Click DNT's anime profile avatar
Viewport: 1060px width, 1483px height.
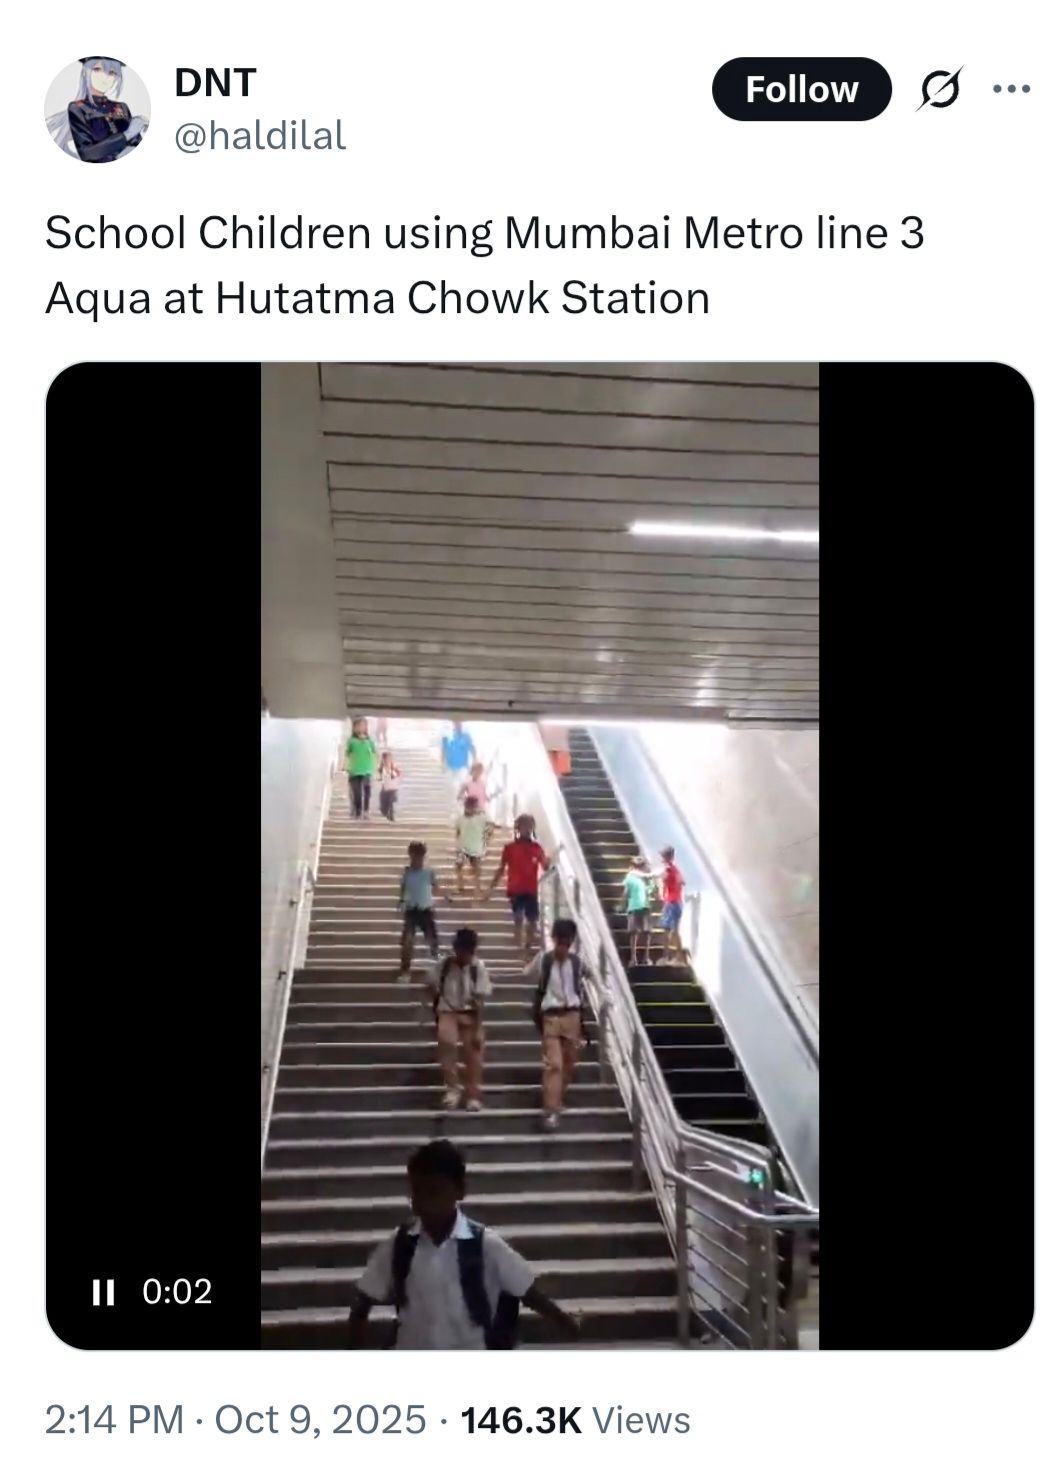pyautogui.click(x=97, y=109)
